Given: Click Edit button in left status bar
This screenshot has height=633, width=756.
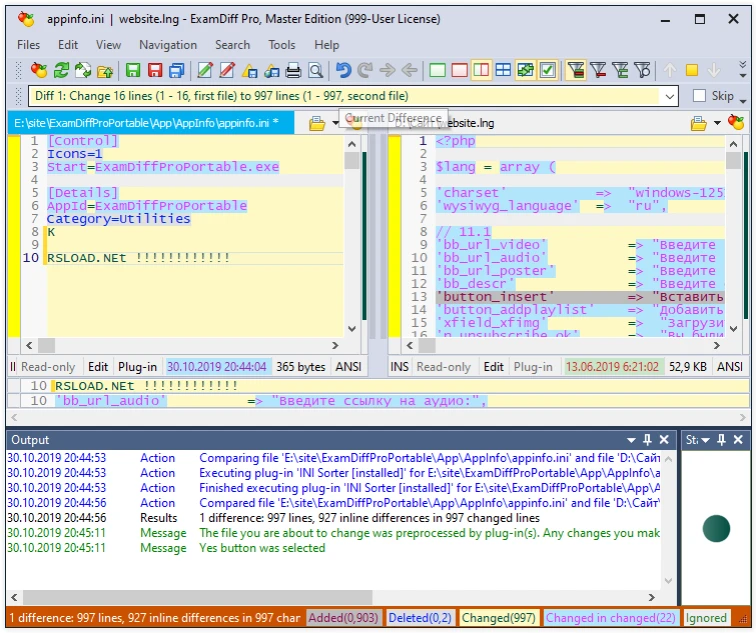Looking at the screenshot, I should pos(98,367).
